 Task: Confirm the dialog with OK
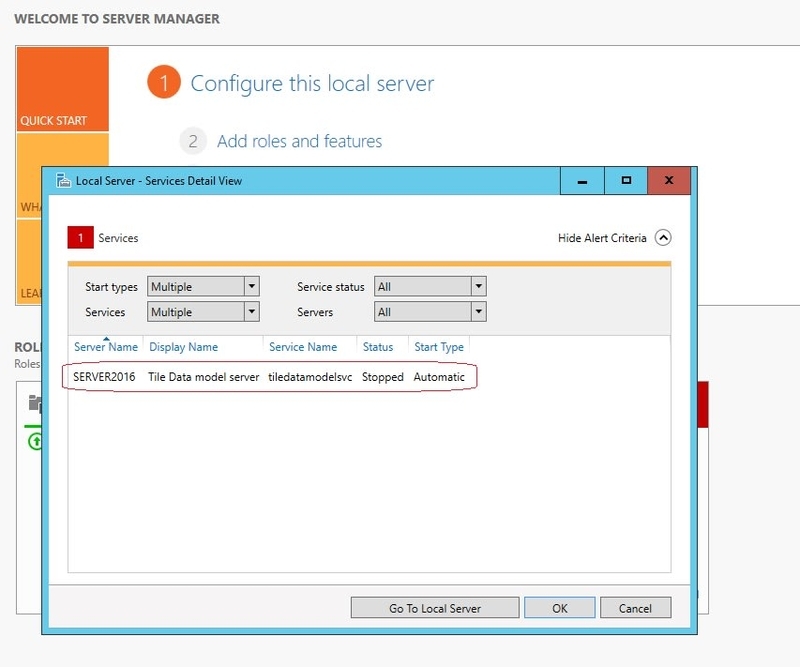pyautogui.click(x=559, y=607)
